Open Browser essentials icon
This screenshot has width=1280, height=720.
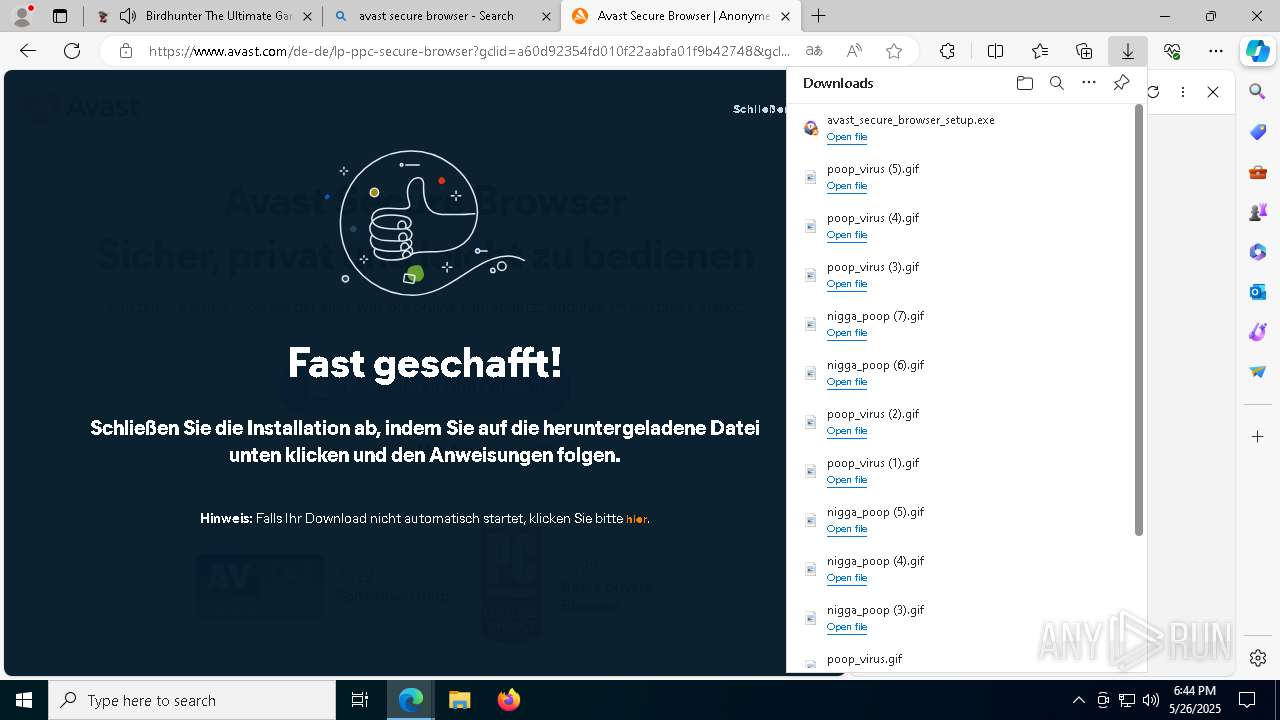click(x=1172, y=51)
